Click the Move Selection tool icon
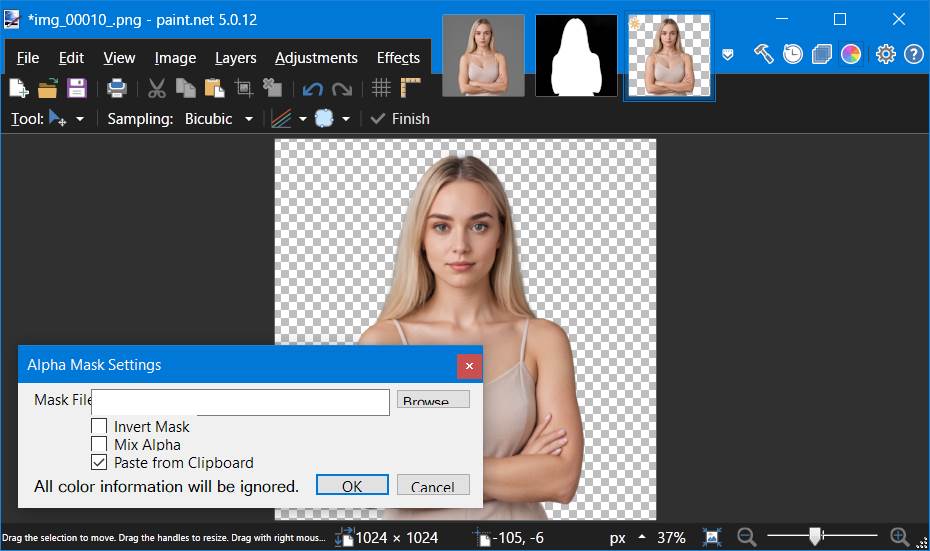This screenshot has height=551, width=930. (58, 119)
